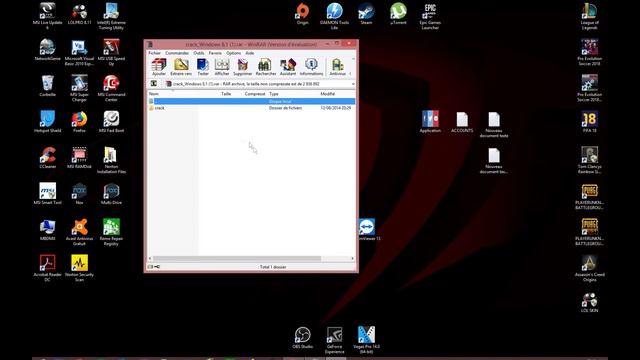Click the Microsoft Visual Basic 2010 icon

click(79, 52)
